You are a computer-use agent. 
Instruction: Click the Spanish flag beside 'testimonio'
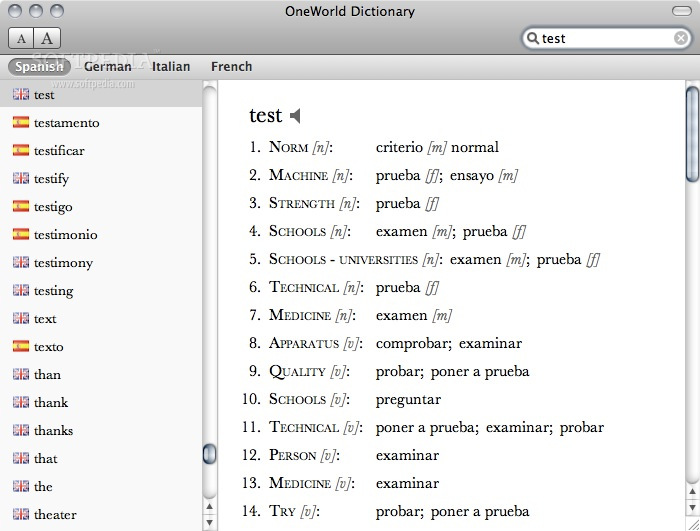[21, 234]
